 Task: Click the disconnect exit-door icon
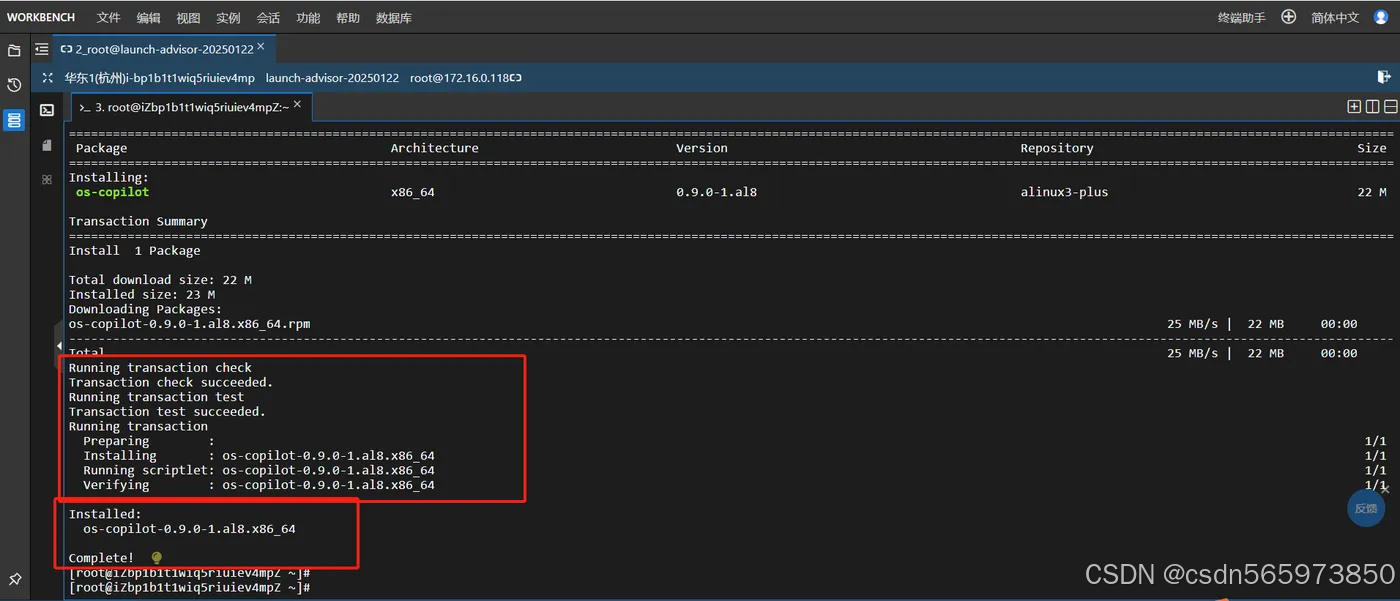(x=1384, y=77)
